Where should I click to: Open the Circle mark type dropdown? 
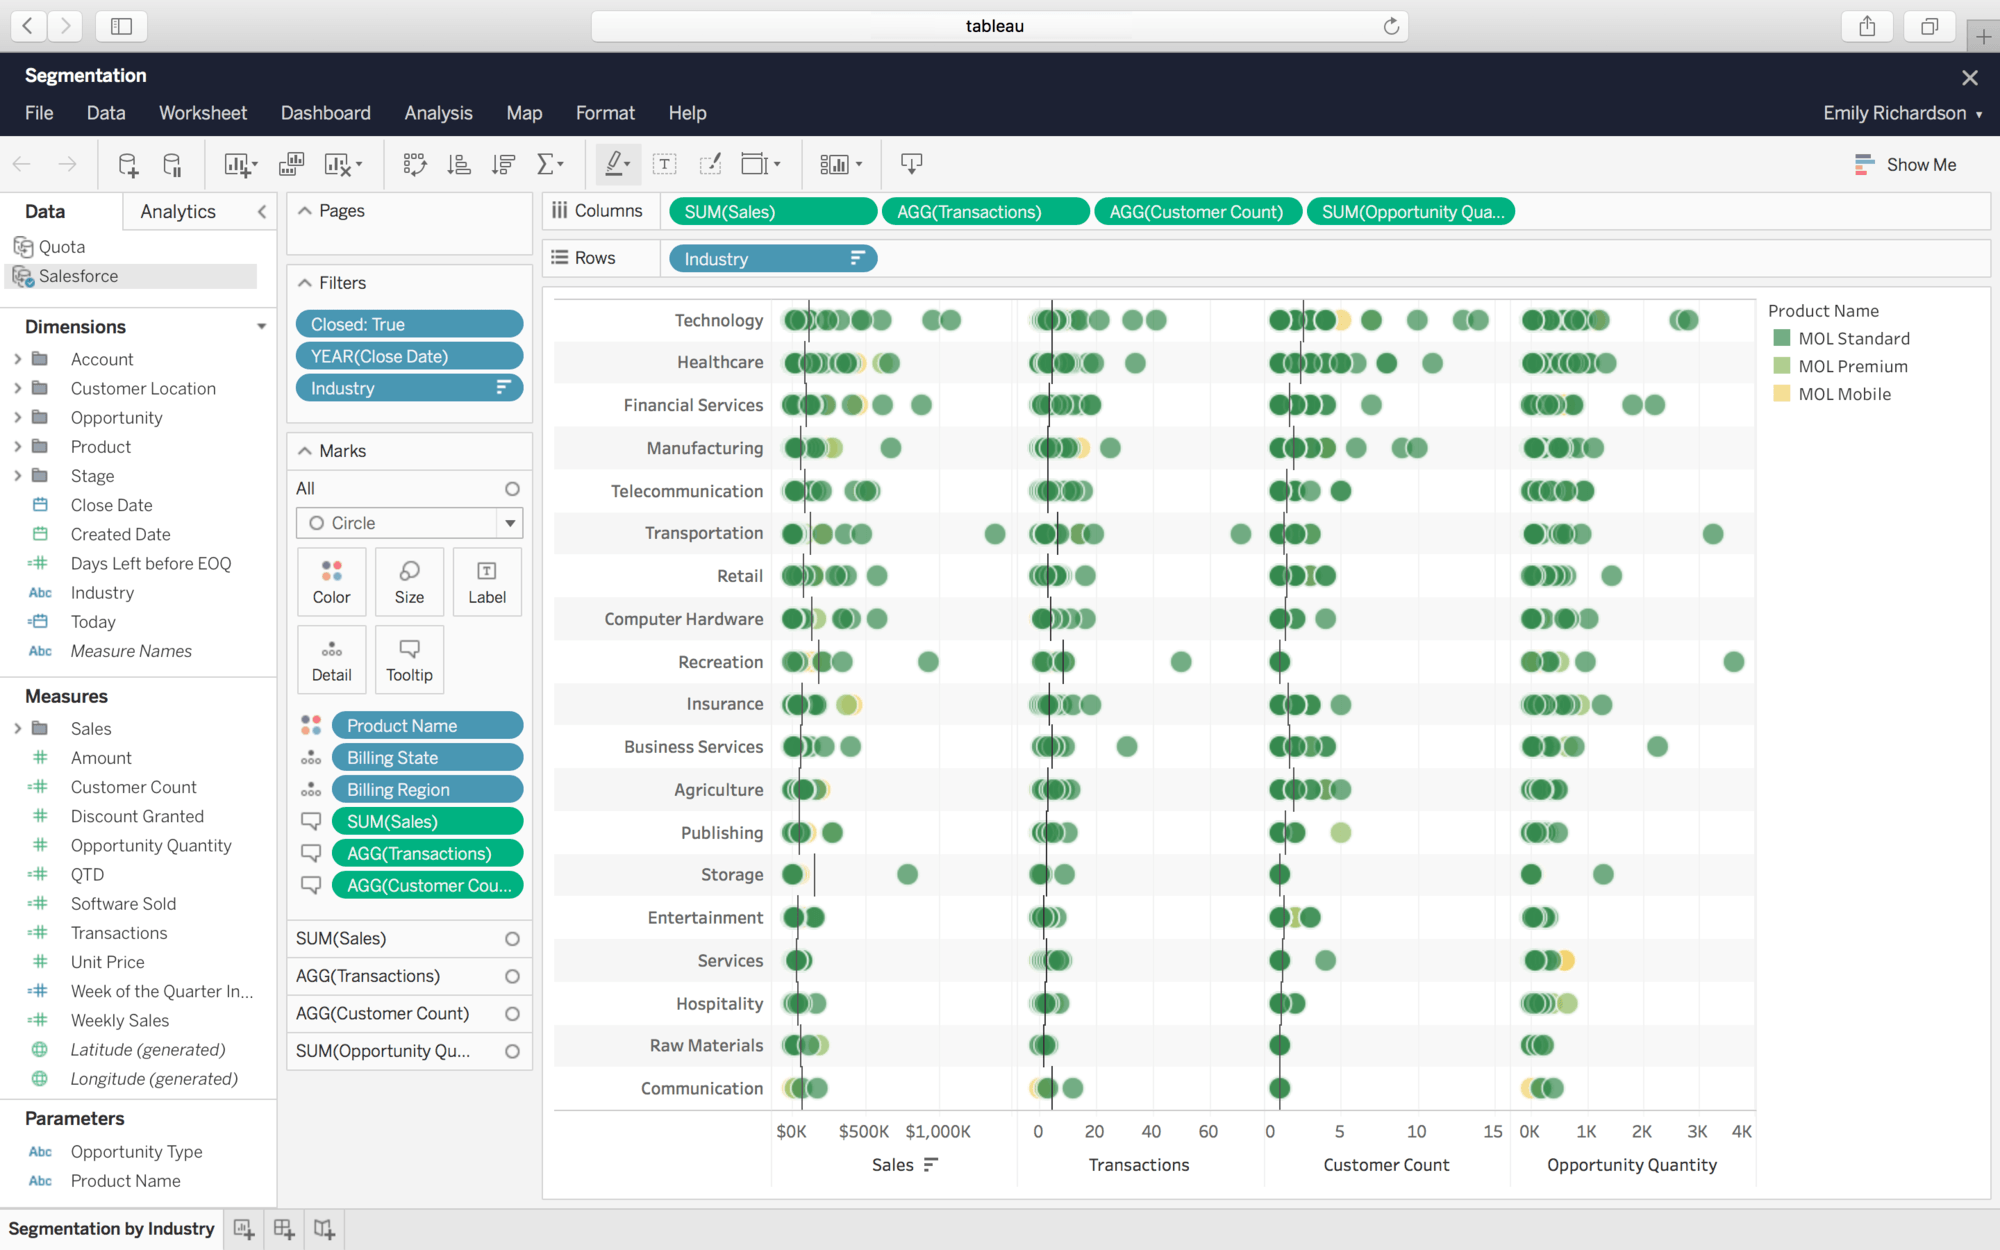pos(510,523)
